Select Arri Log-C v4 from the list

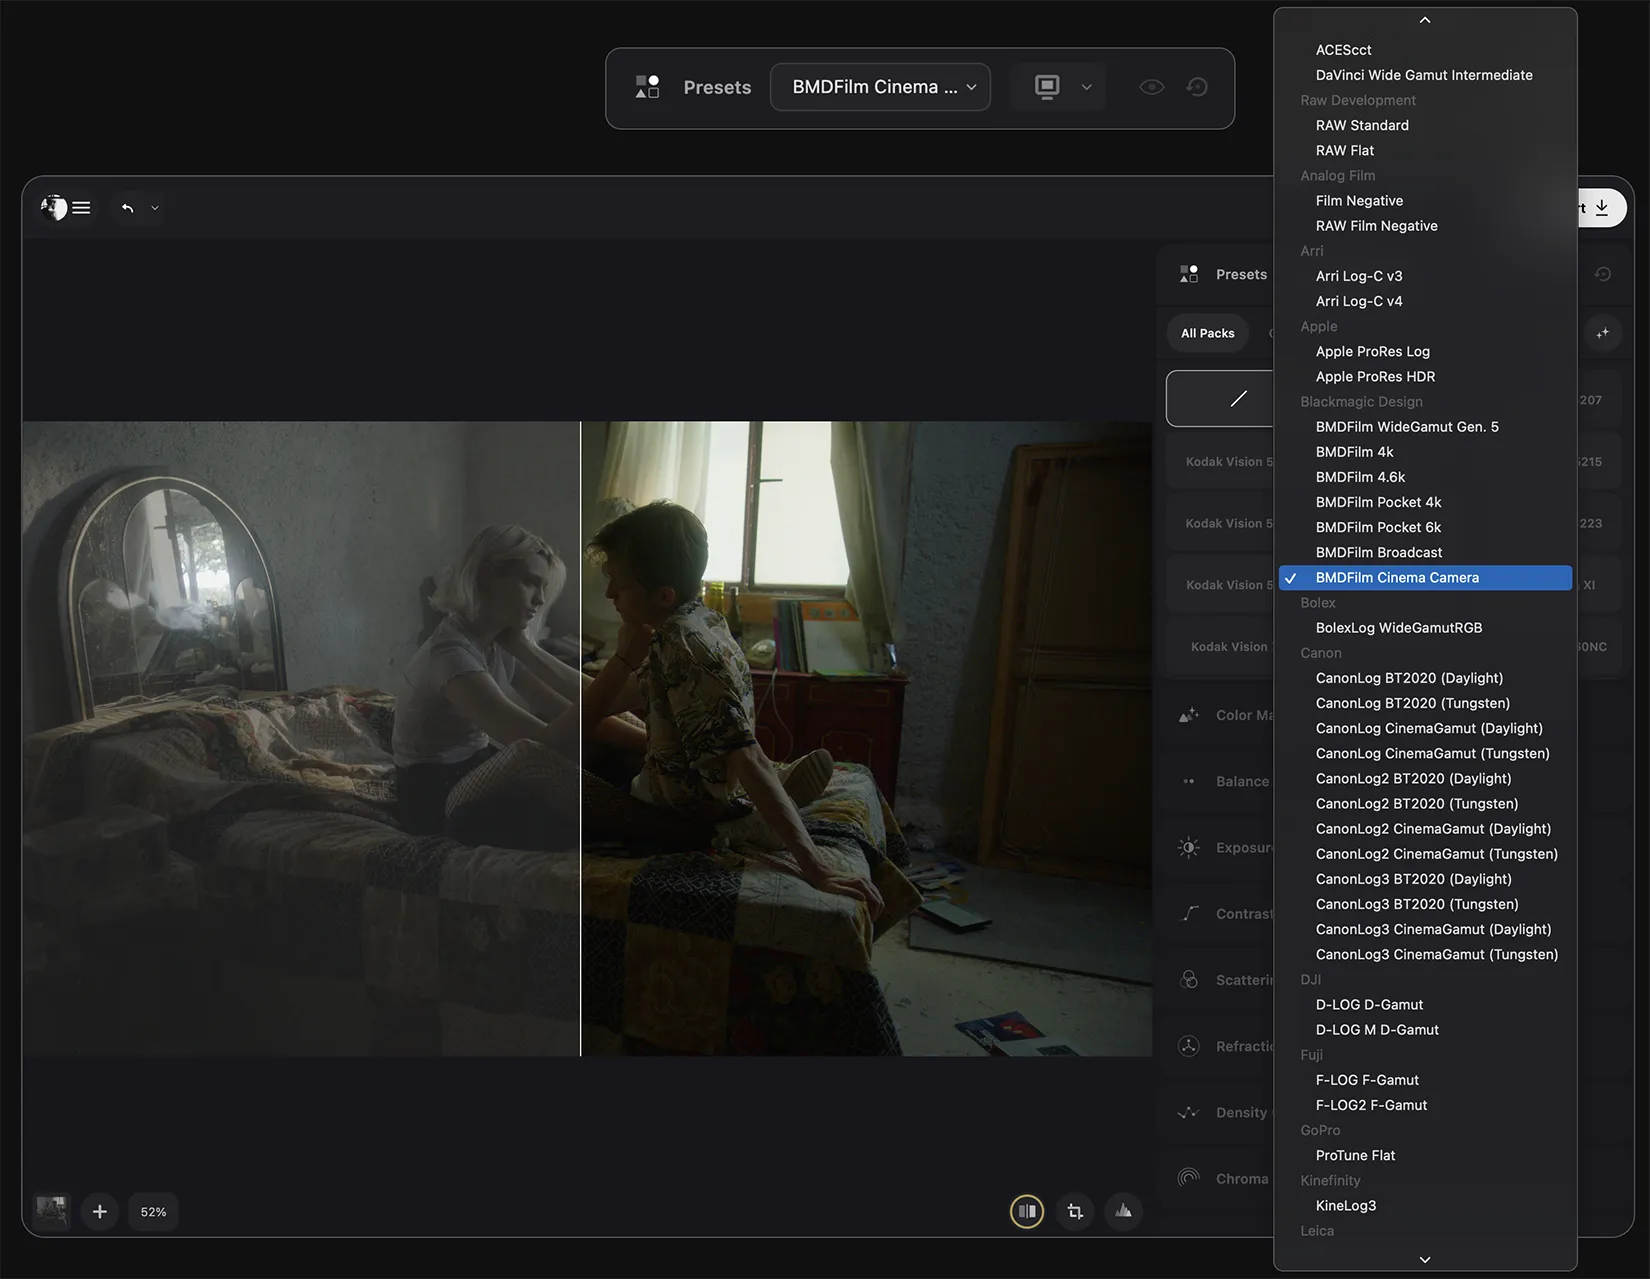pos(1359,300)
